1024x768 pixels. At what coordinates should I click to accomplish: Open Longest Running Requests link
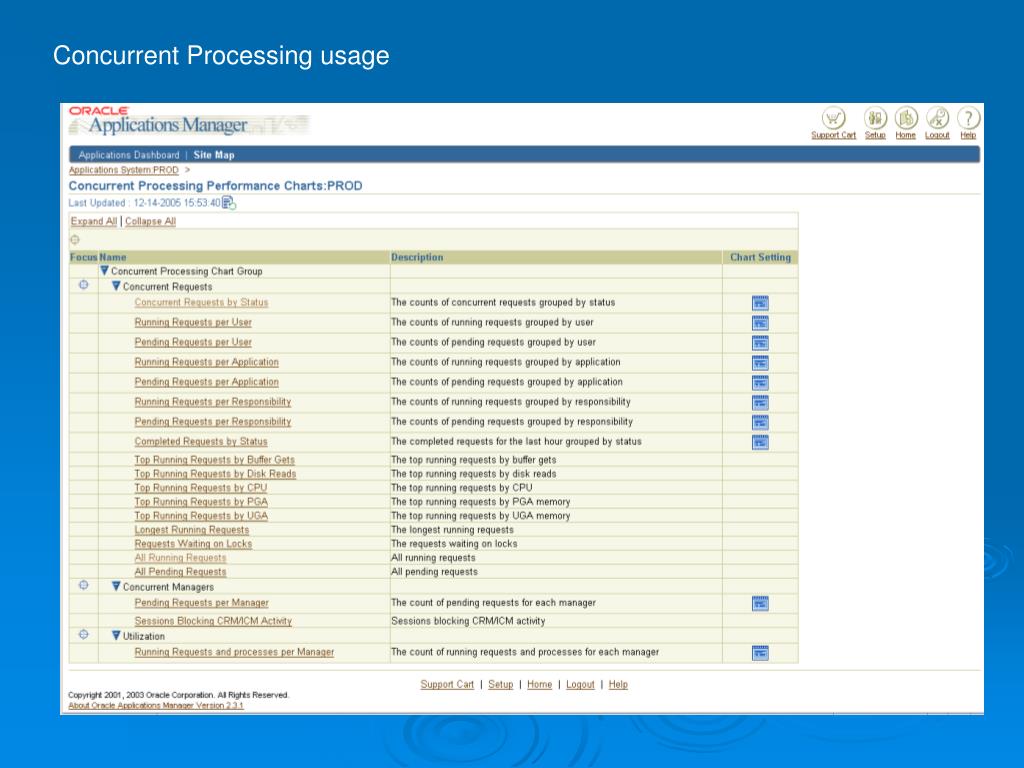[x=192, y=530]
